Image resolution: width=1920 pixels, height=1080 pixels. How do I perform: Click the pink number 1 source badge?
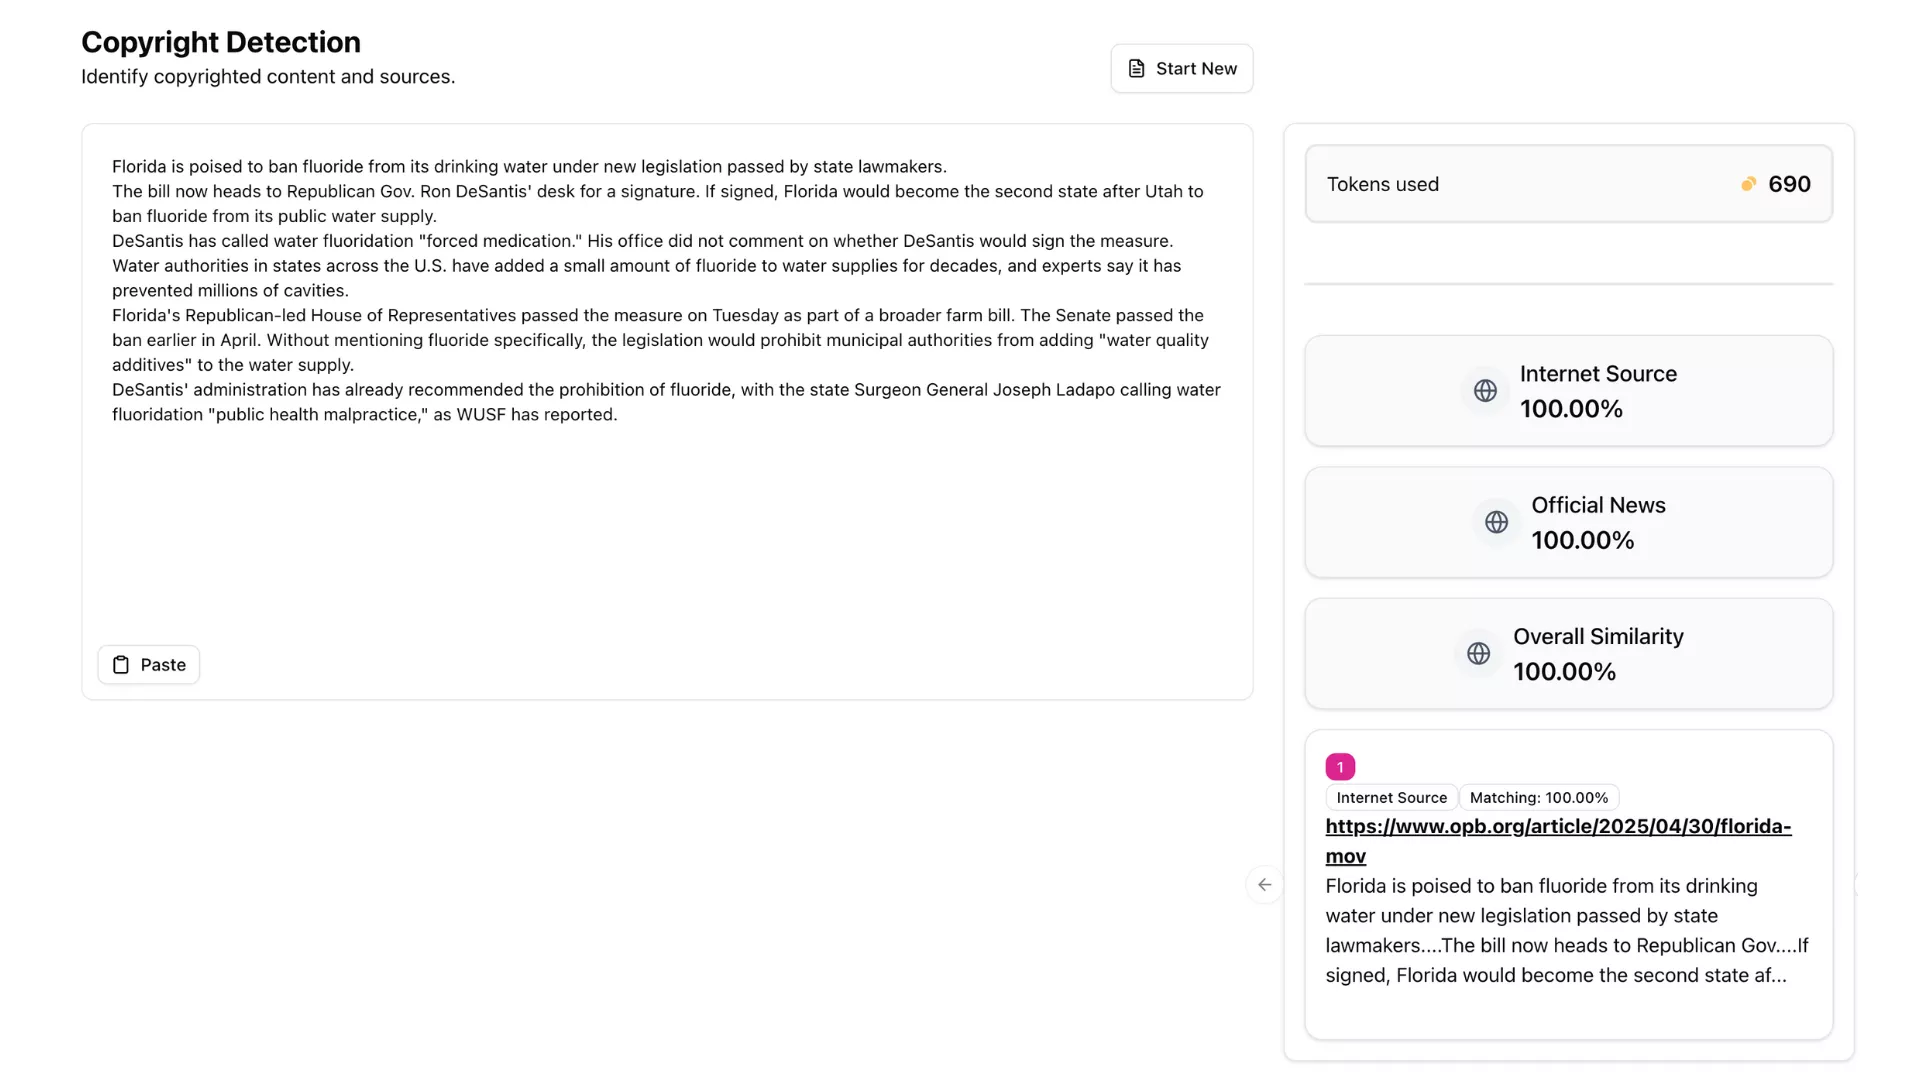[1340, 767]
